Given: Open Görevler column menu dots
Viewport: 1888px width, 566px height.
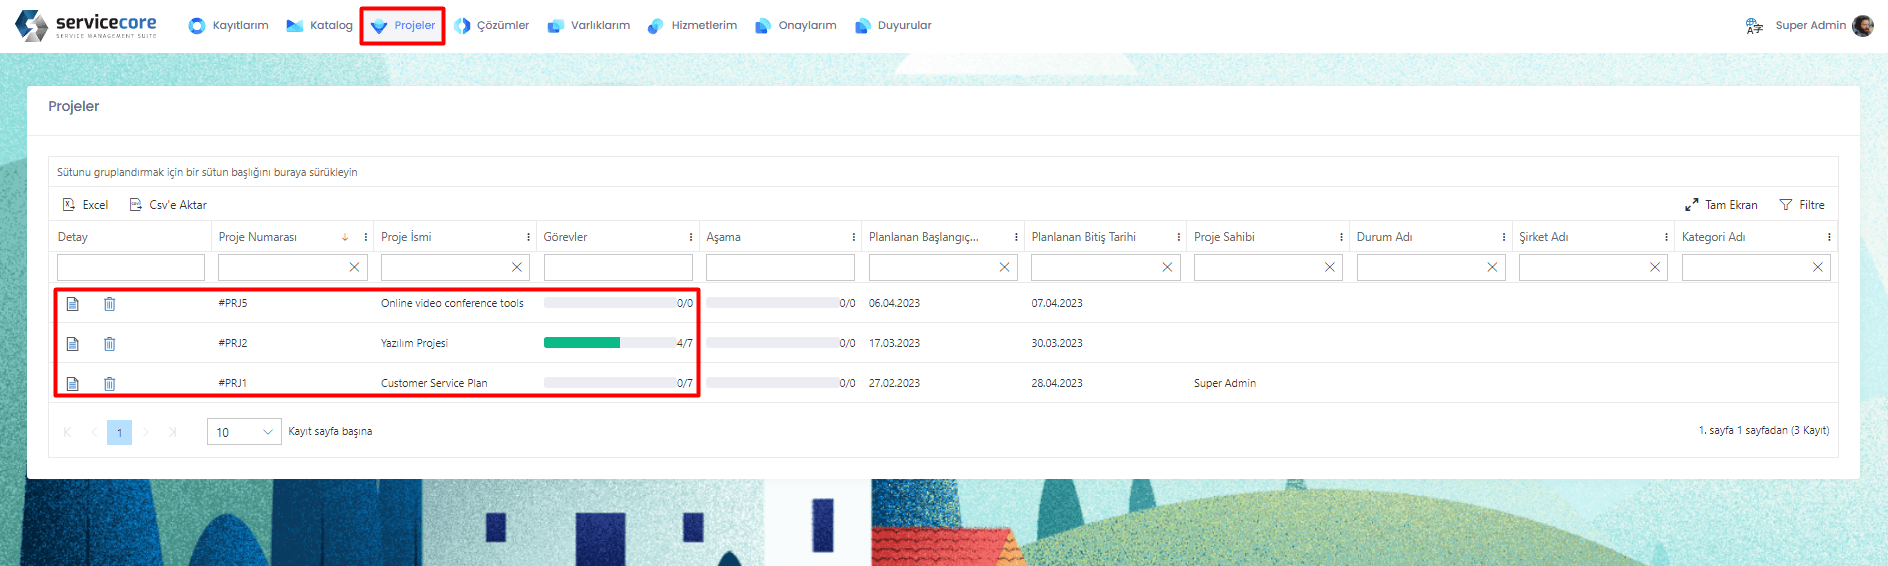Looking at the screenshot, I should tap(691, 237).
